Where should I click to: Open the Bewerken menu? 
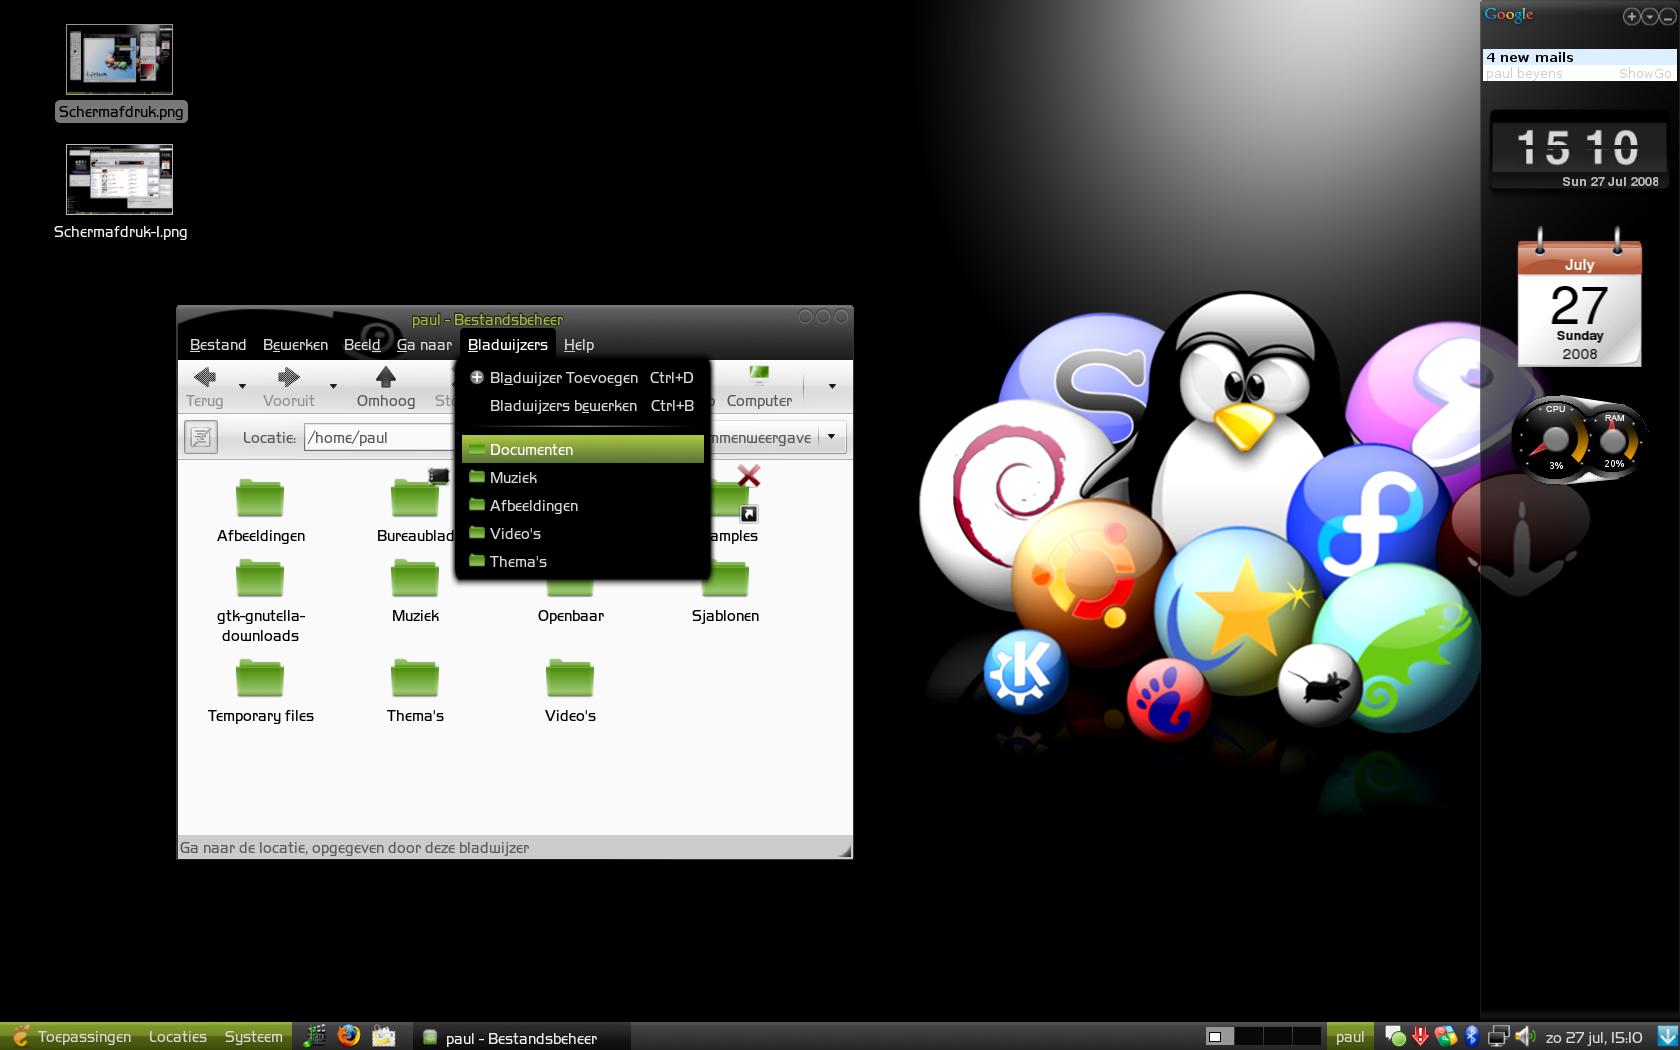[295, 345]
